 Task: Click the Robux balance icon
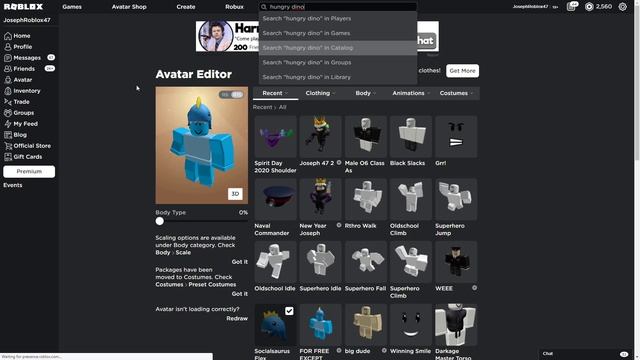click(x=589, y=7)
